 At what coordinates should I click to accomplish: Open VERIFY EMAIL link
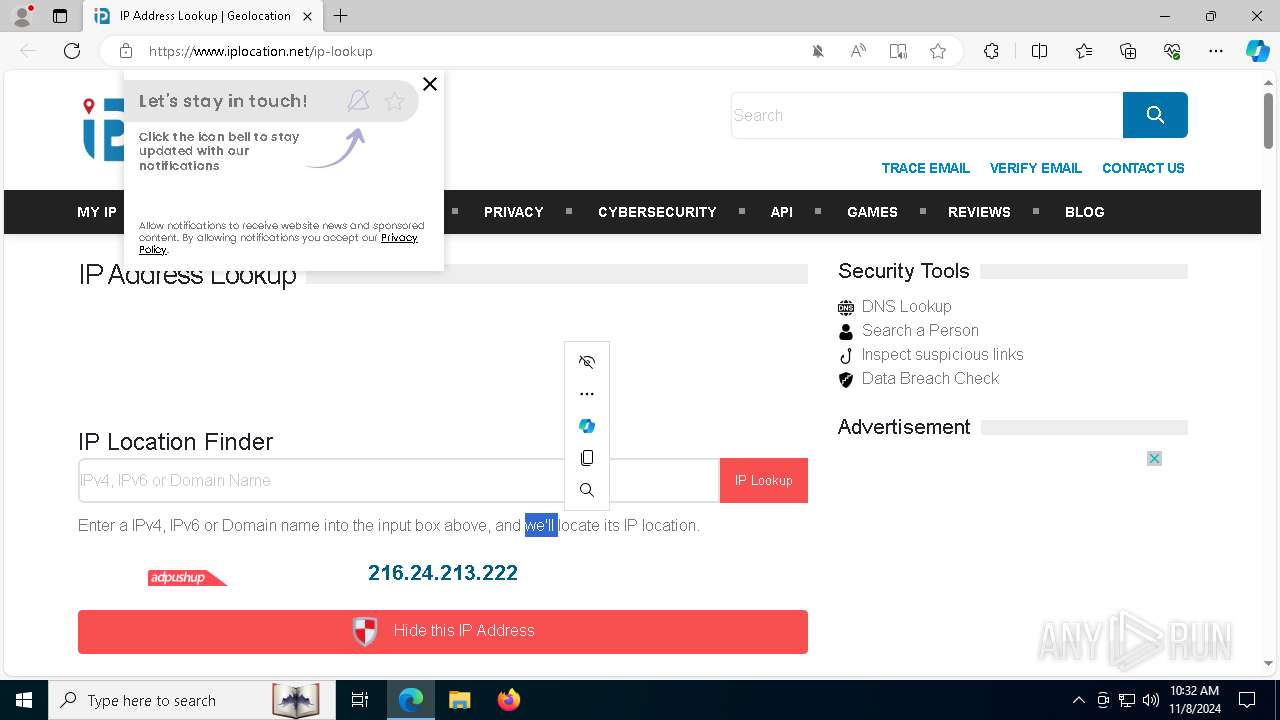(1036, 168)
